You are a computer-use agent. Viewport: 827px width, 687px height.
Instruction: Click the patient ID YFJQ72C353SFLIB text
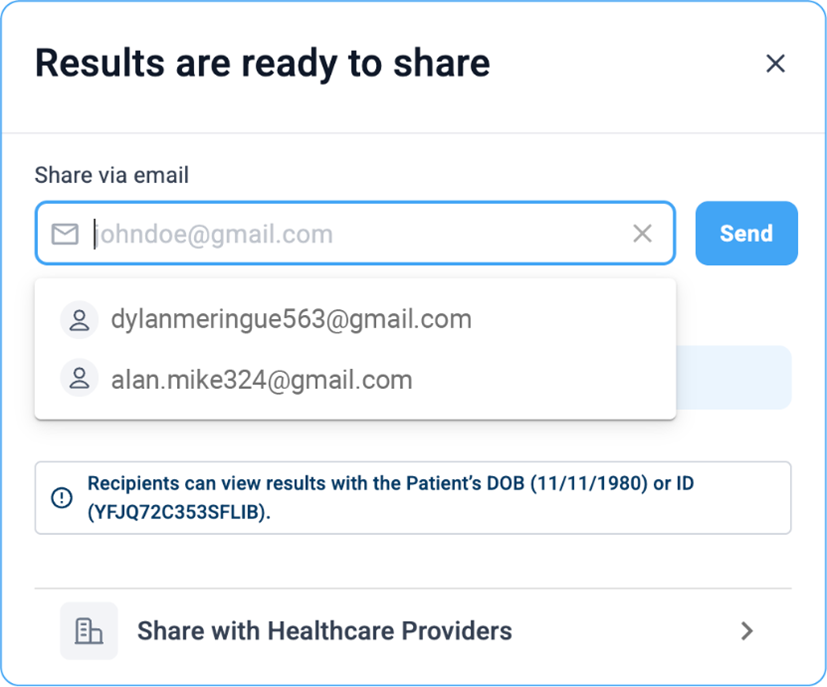coord(178,512)
